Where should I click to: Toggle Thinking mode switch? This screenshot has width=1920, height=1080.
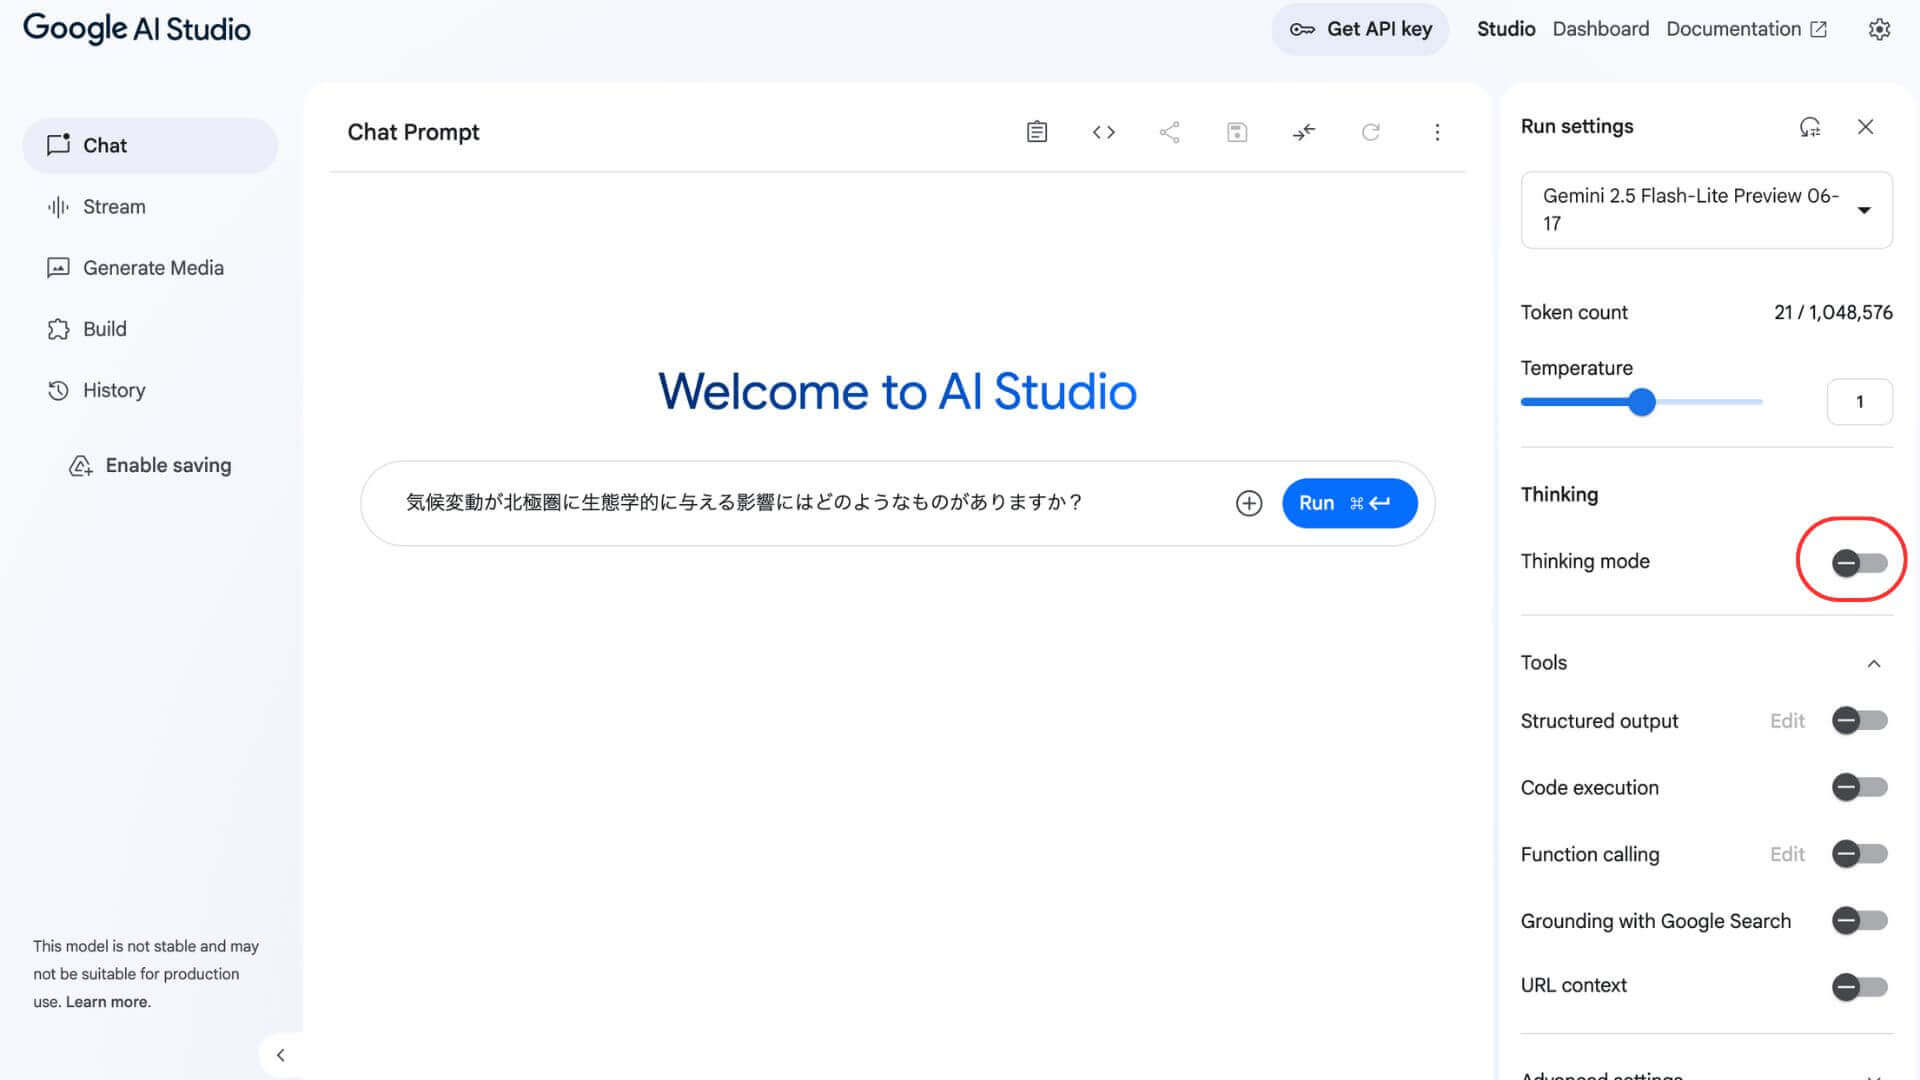(x=1860, y=563)
